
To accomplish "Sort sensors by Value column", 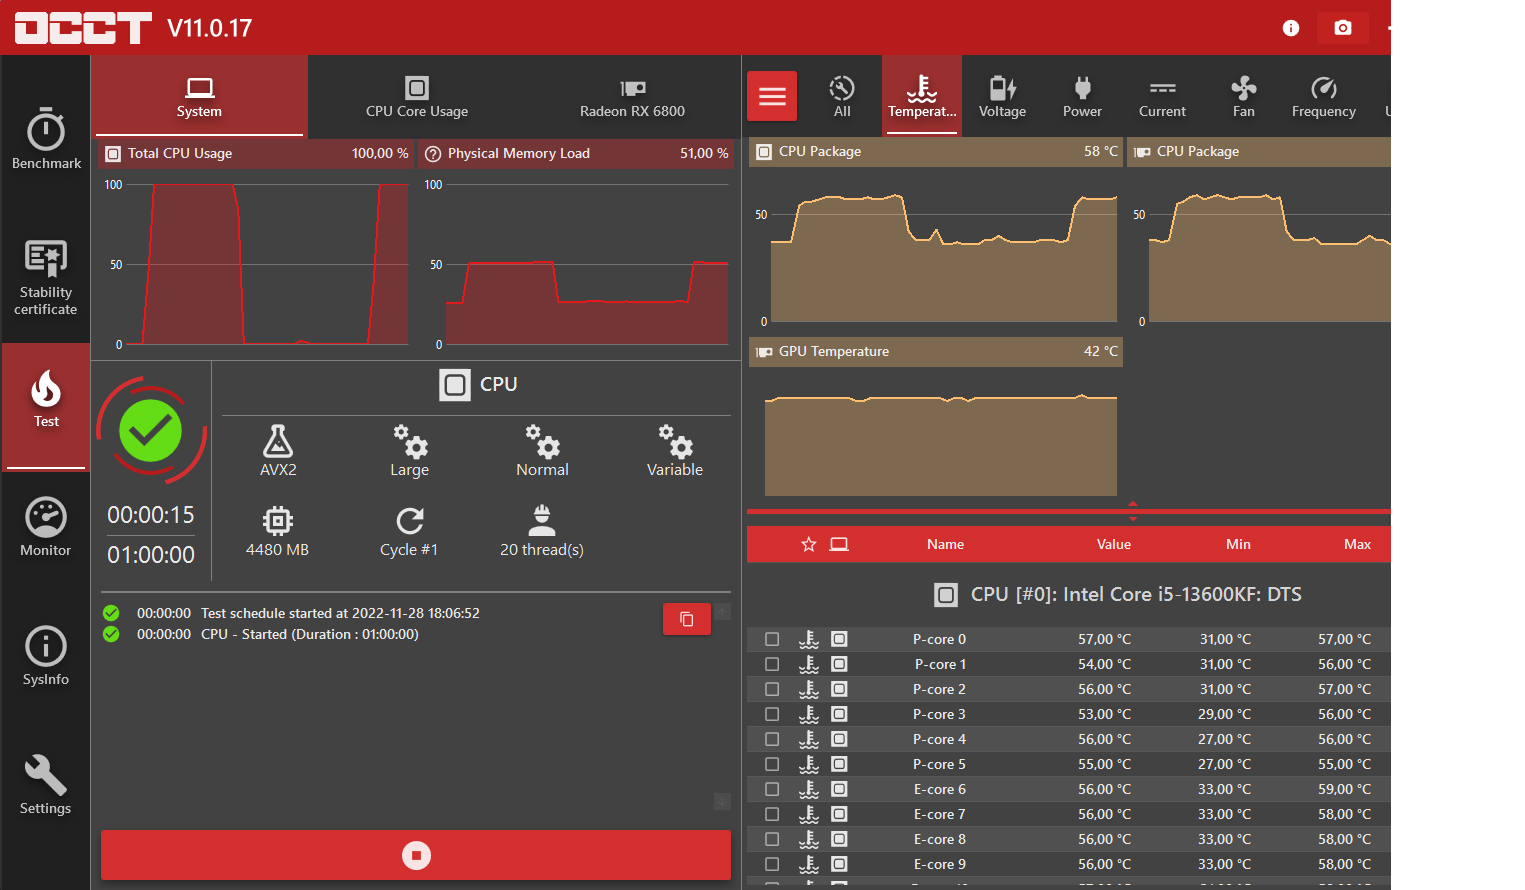I will point(1113,544).
